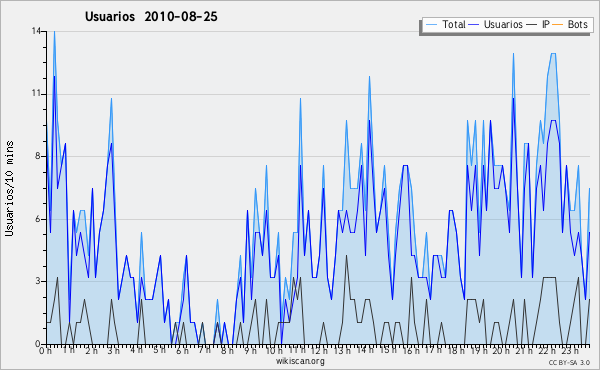Screen dimensions: 600x370
Task: Click the '7 h' x-axis label
Action: click(204, 350)
